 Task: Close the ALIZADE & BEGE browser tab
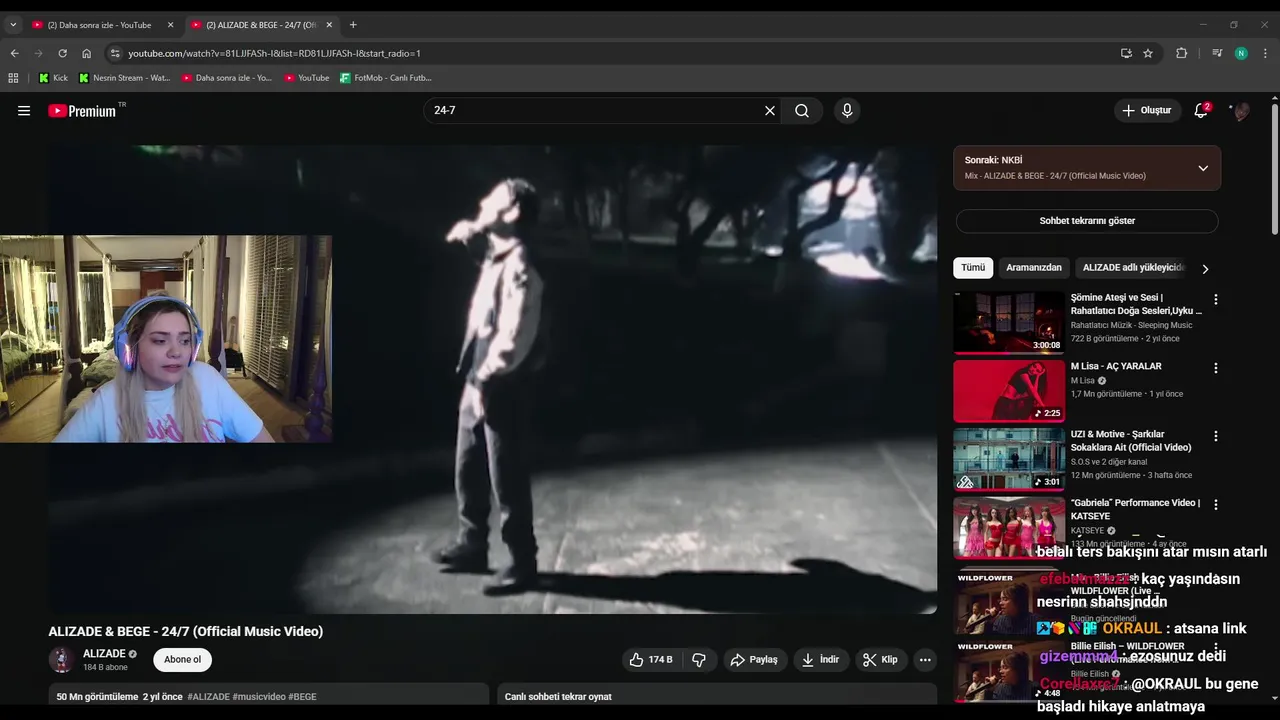tap(329, 25)
